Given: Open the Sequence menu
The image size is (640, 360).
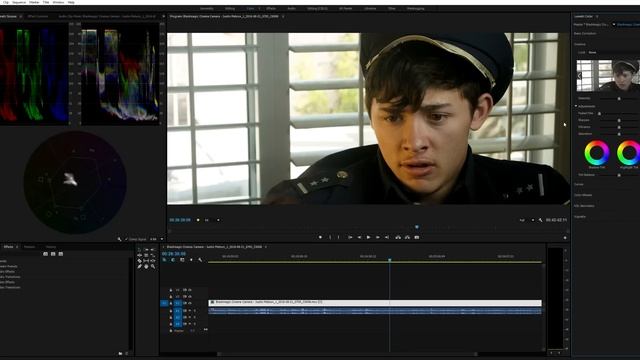Looking at the screenshot, I should point(19,2).
